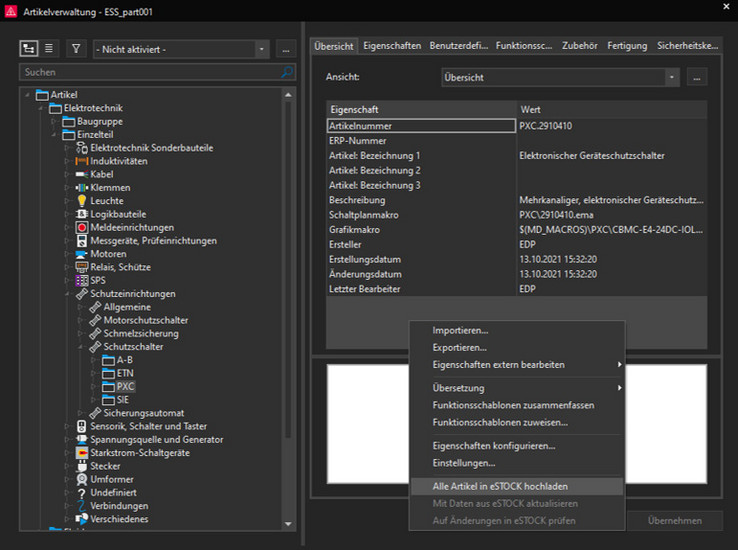Click the Elektrotechnik Sonderbauteile icon
The width and height of the screenshot is (738, 550).
point(82,148)
